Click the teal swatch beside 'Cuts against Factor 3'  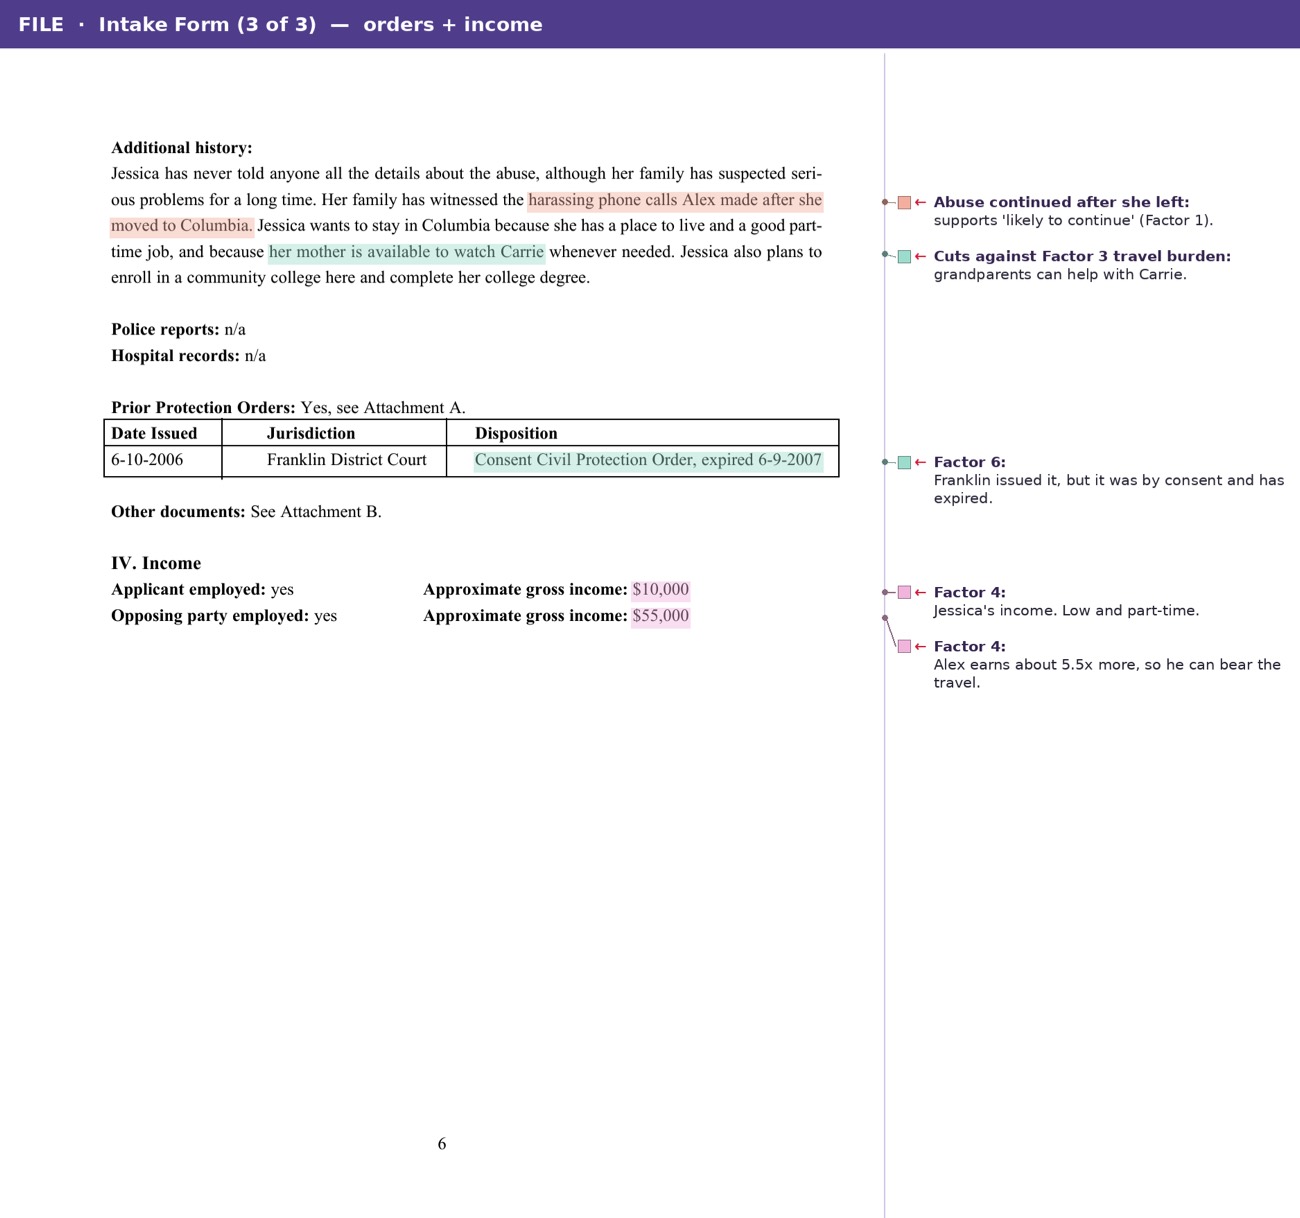point(904,257)
